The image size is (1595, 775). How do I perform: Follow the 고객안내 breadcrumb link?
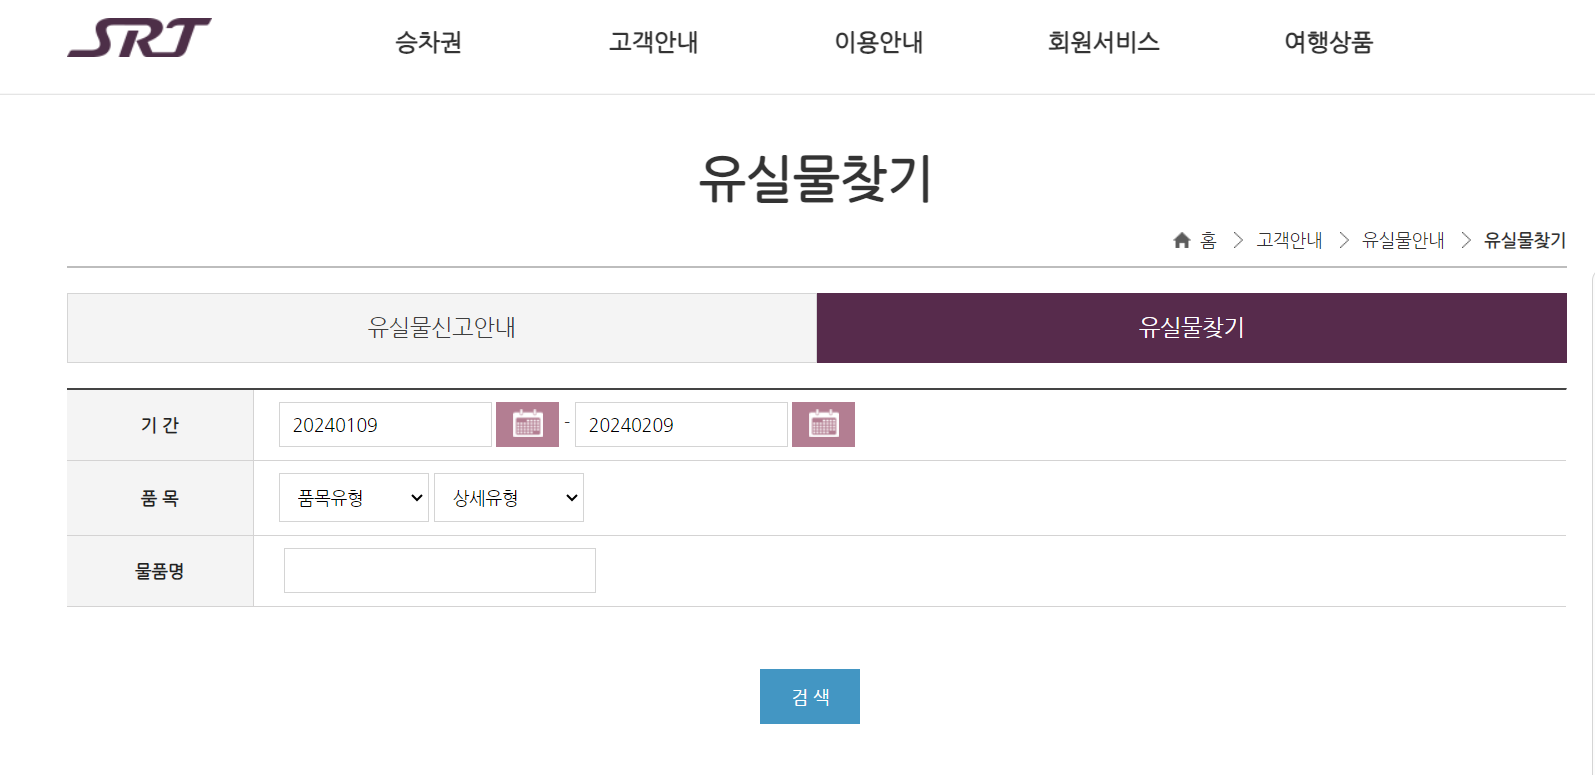pyautogui.click(x=1289, y=240)
